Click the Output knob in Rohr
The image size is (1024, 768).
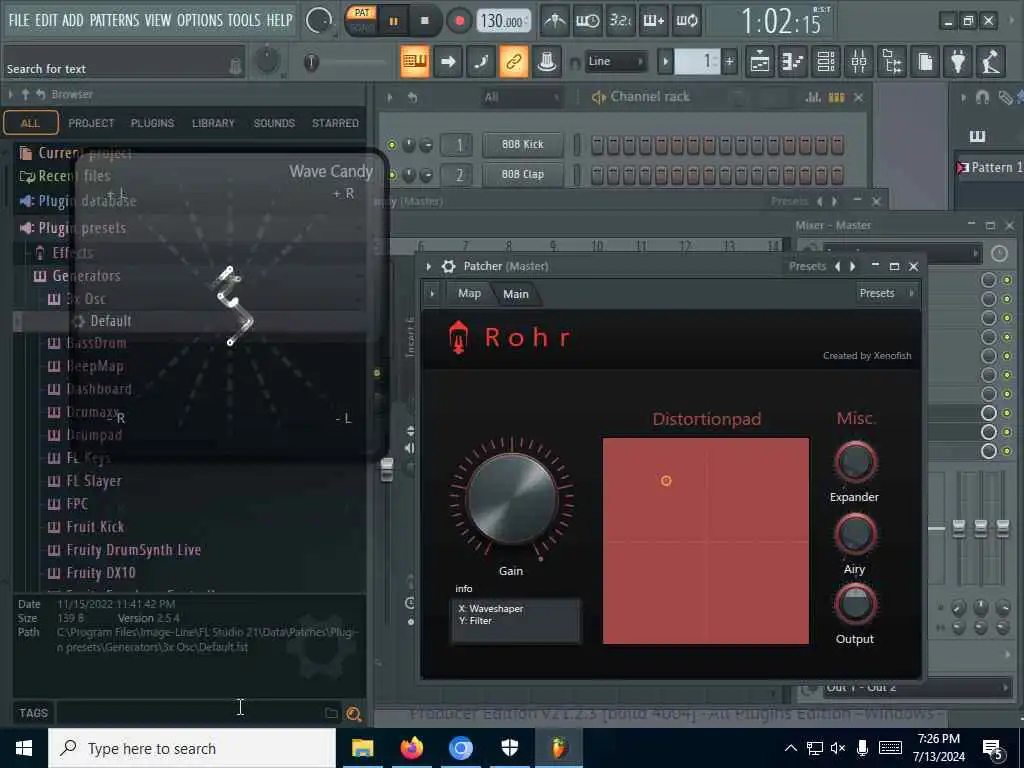pyautogui.click(x=855, y=604)
